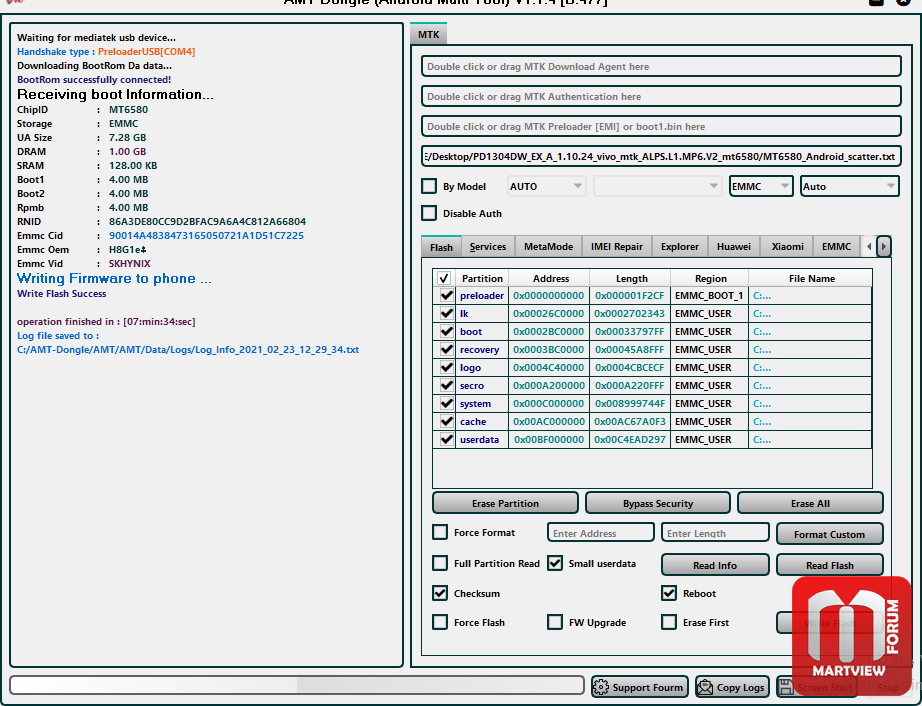
Task: Click the scatter file path field
Action: [662, 156]
